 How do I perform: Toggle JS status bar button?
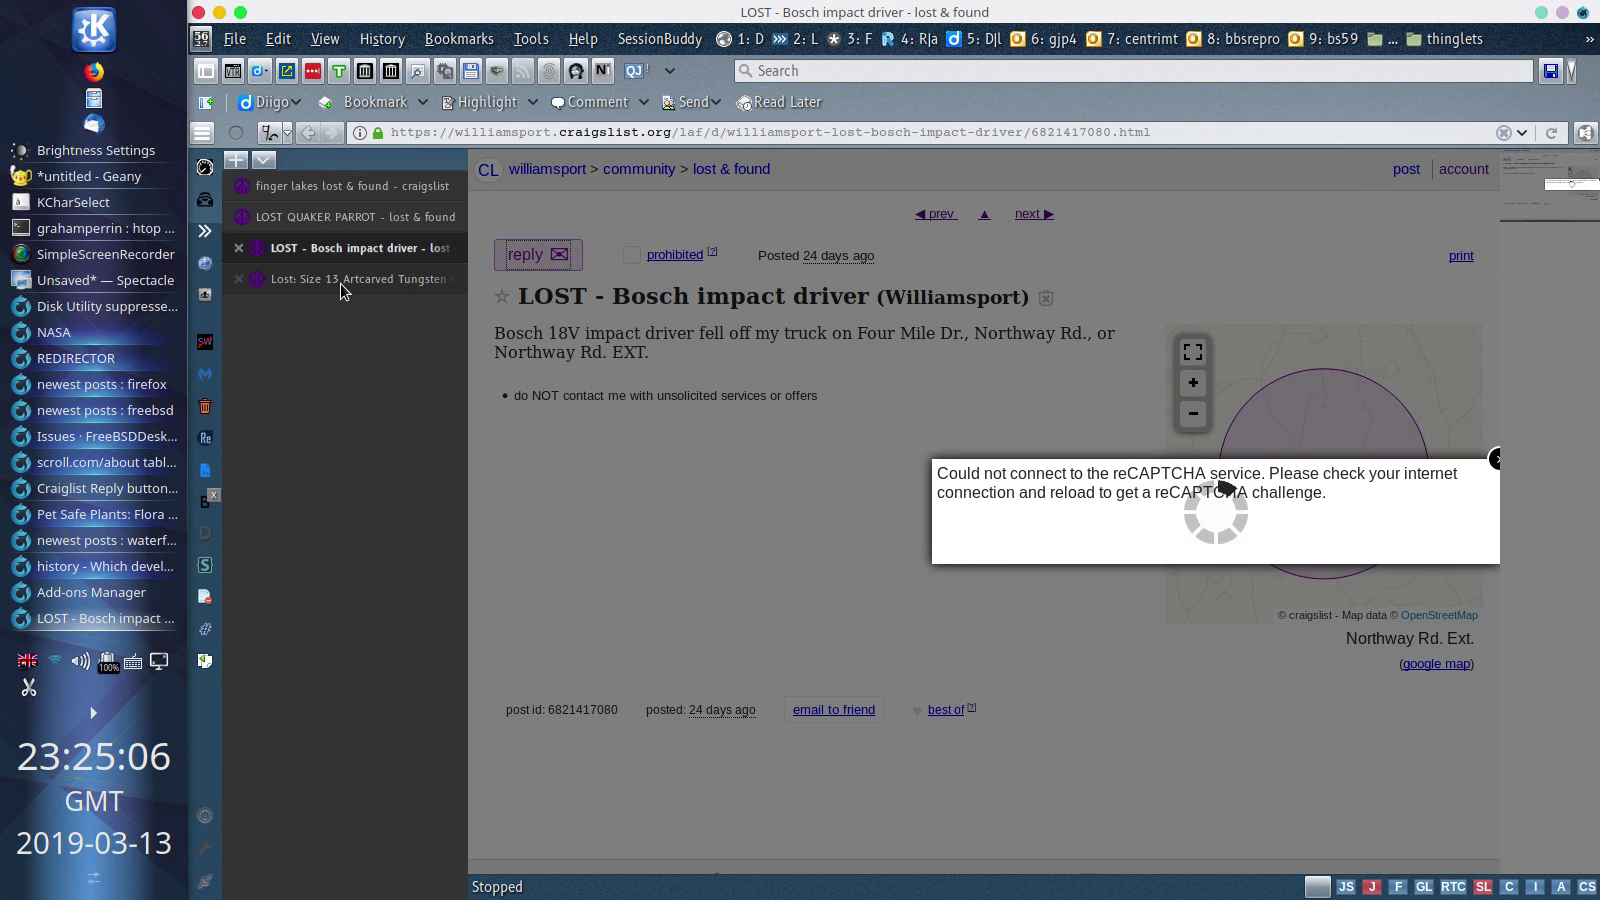[1346, 887]
